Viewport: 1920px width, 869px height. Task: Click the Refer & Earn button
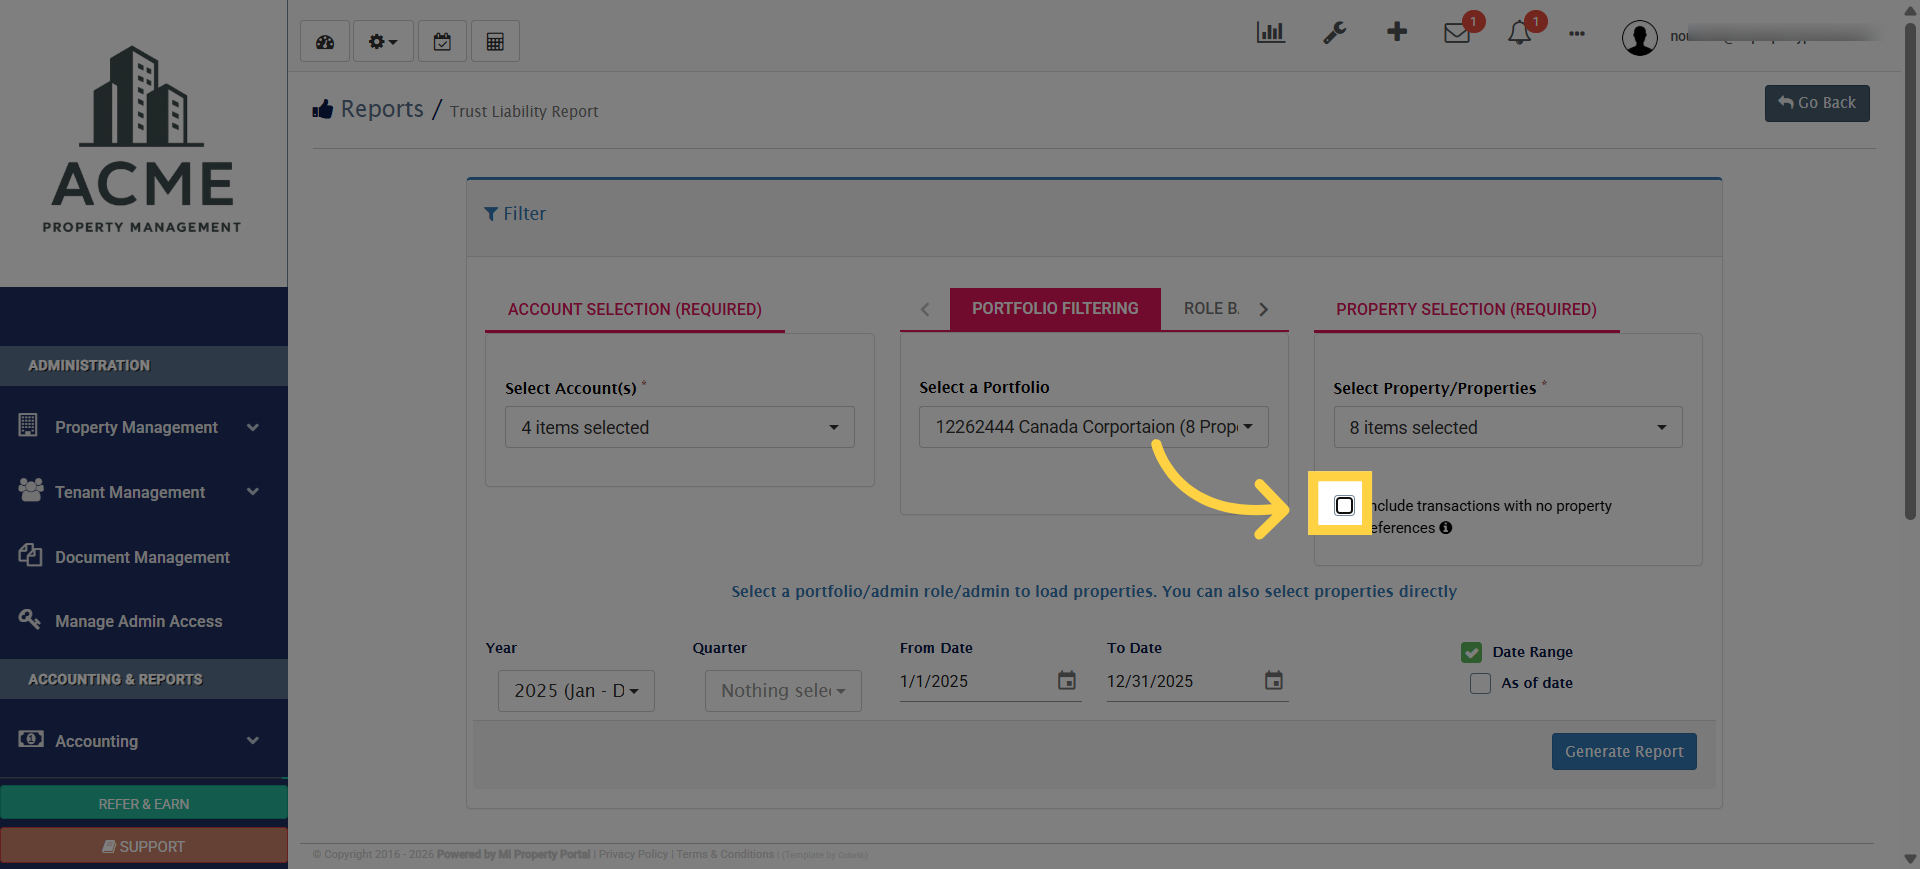144,804
